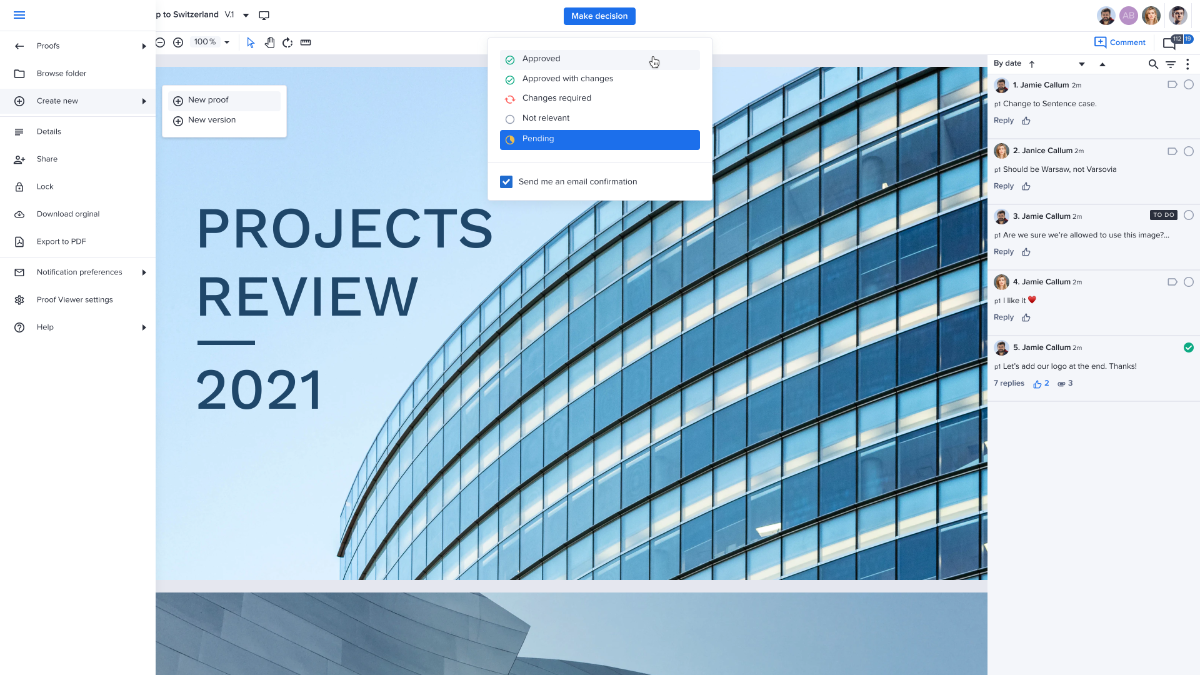Open the comments overflow three-dot menu
The height and width of the screenshot is (675, 1200).
coord(1188,63)
